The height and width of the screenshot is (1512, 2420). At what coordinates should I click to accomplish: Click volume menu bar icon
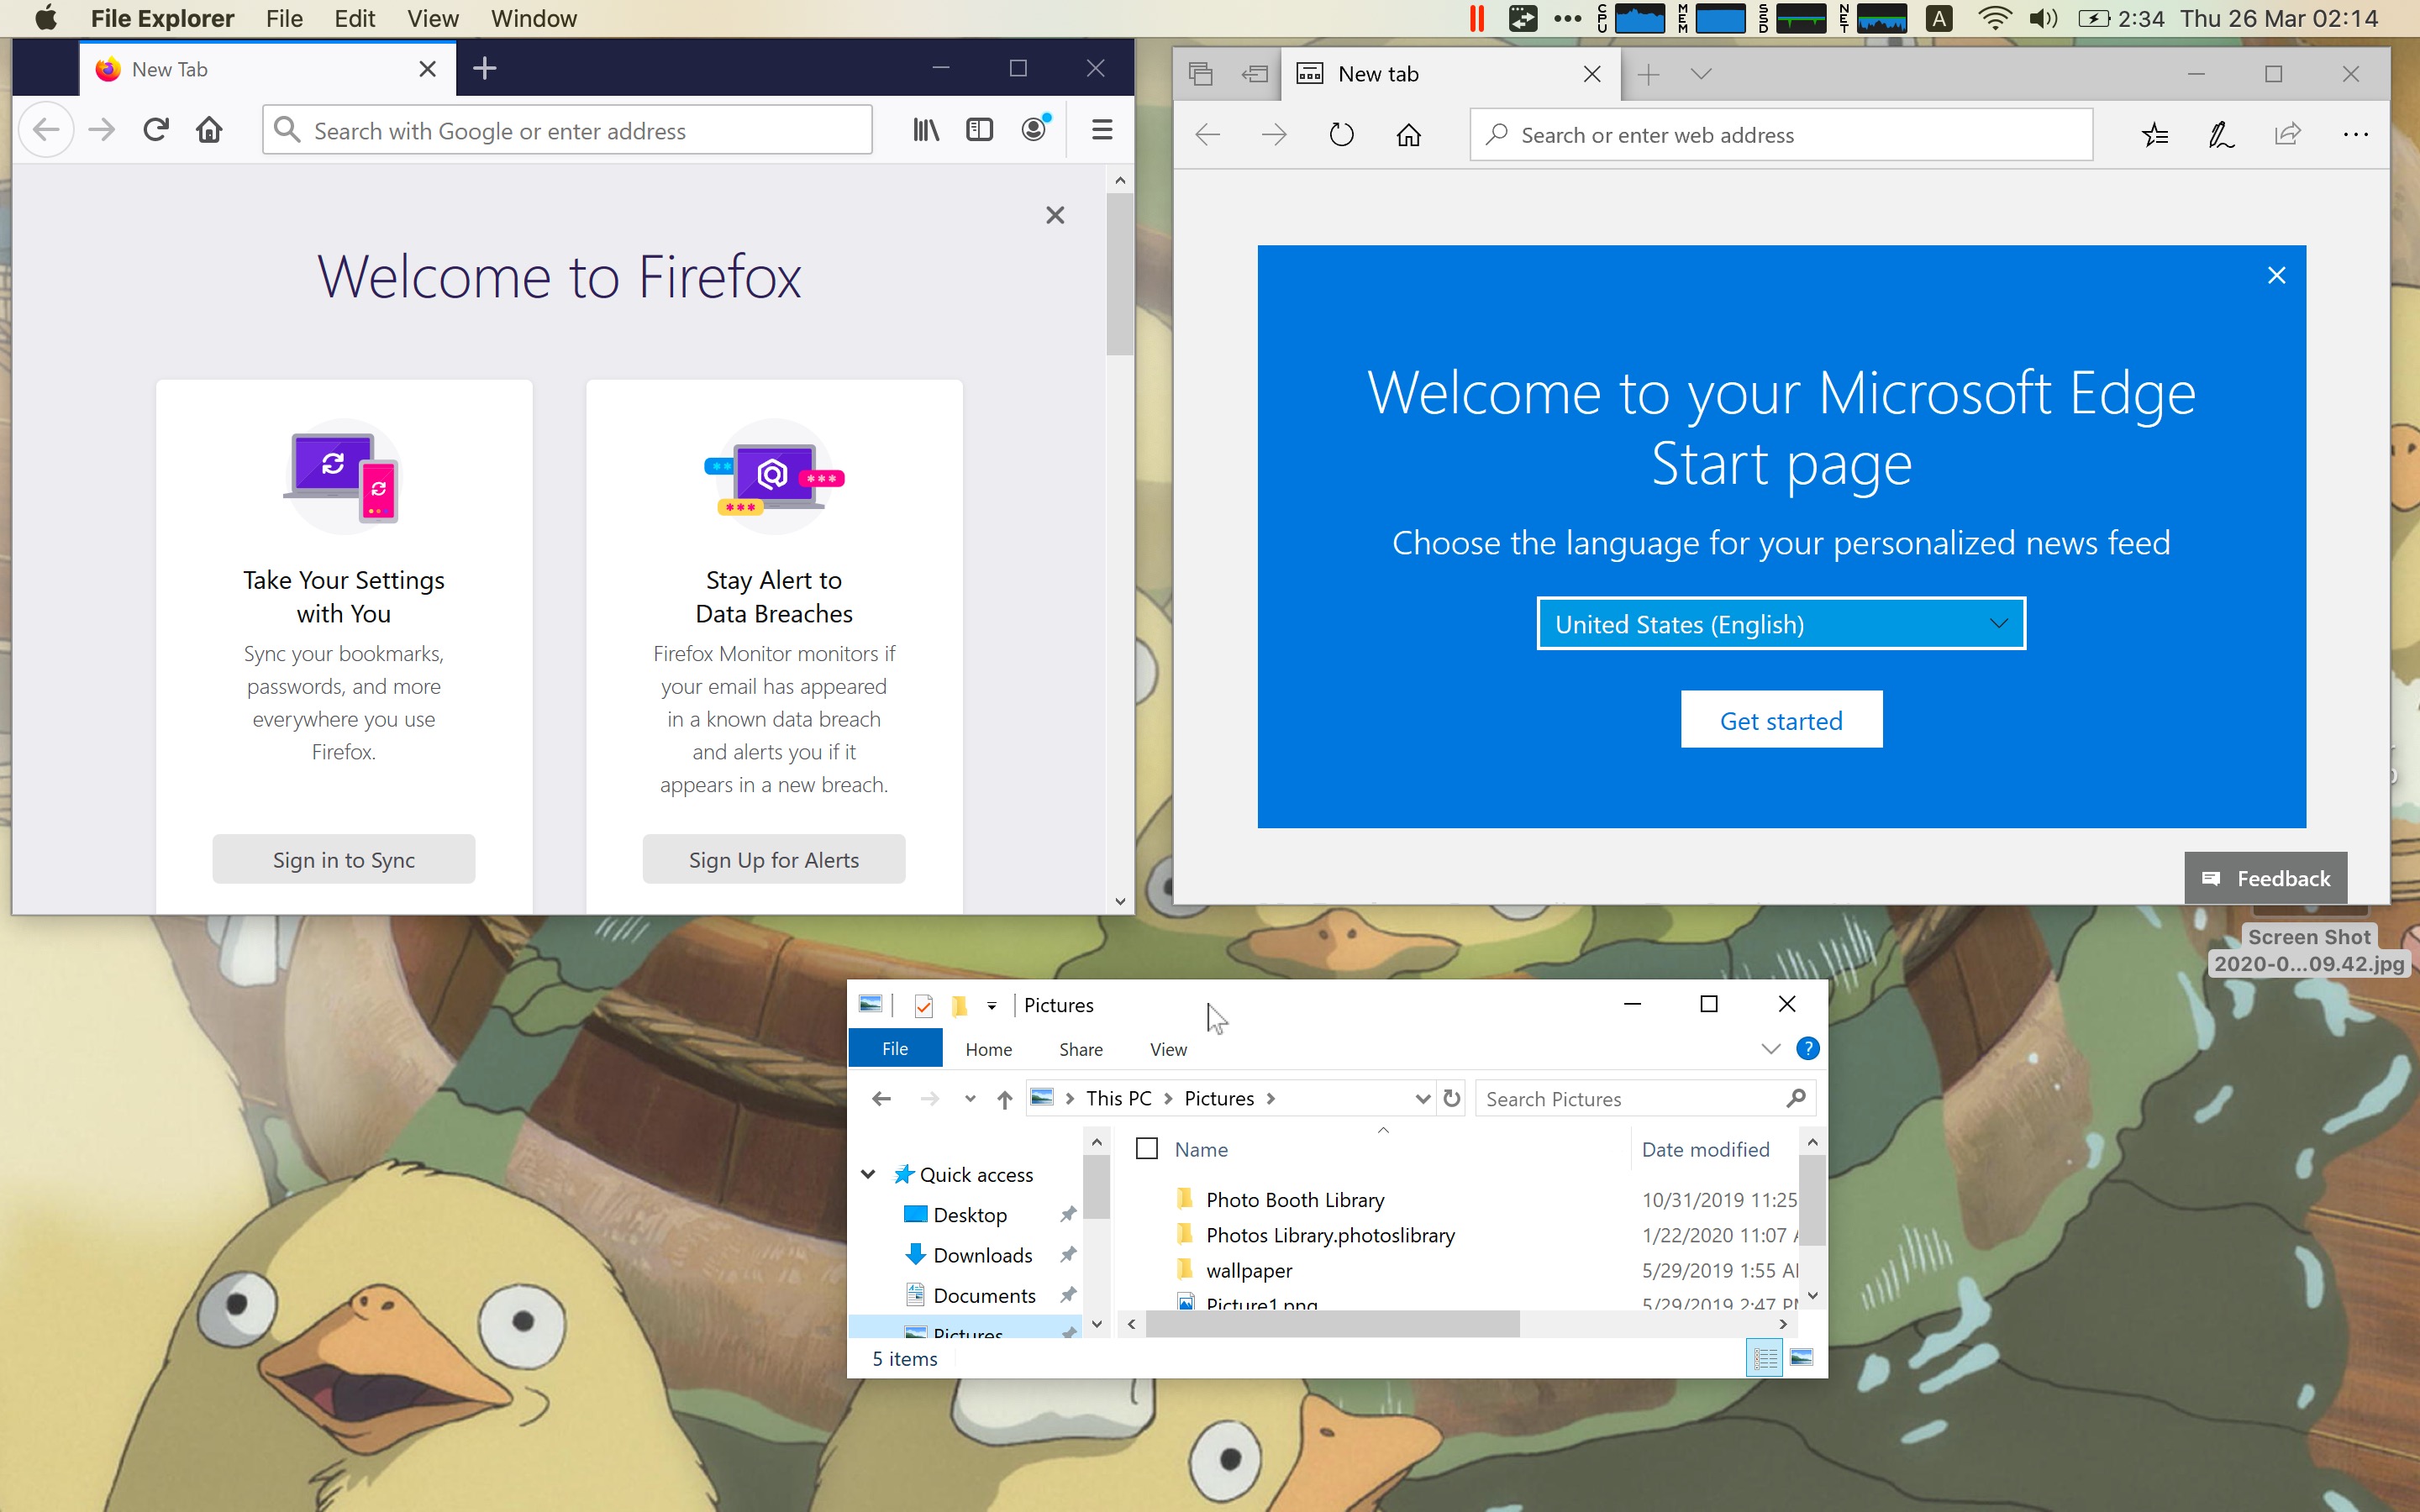(2043, 19)
